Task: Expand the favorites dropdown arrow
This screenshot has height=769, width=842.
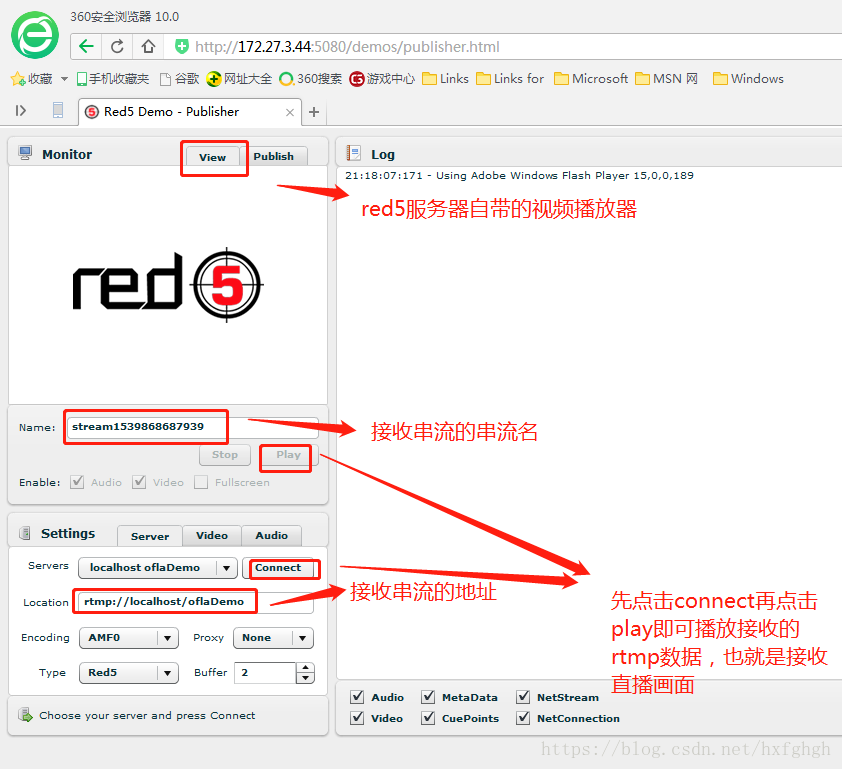Action: click(x=64, y=79)
